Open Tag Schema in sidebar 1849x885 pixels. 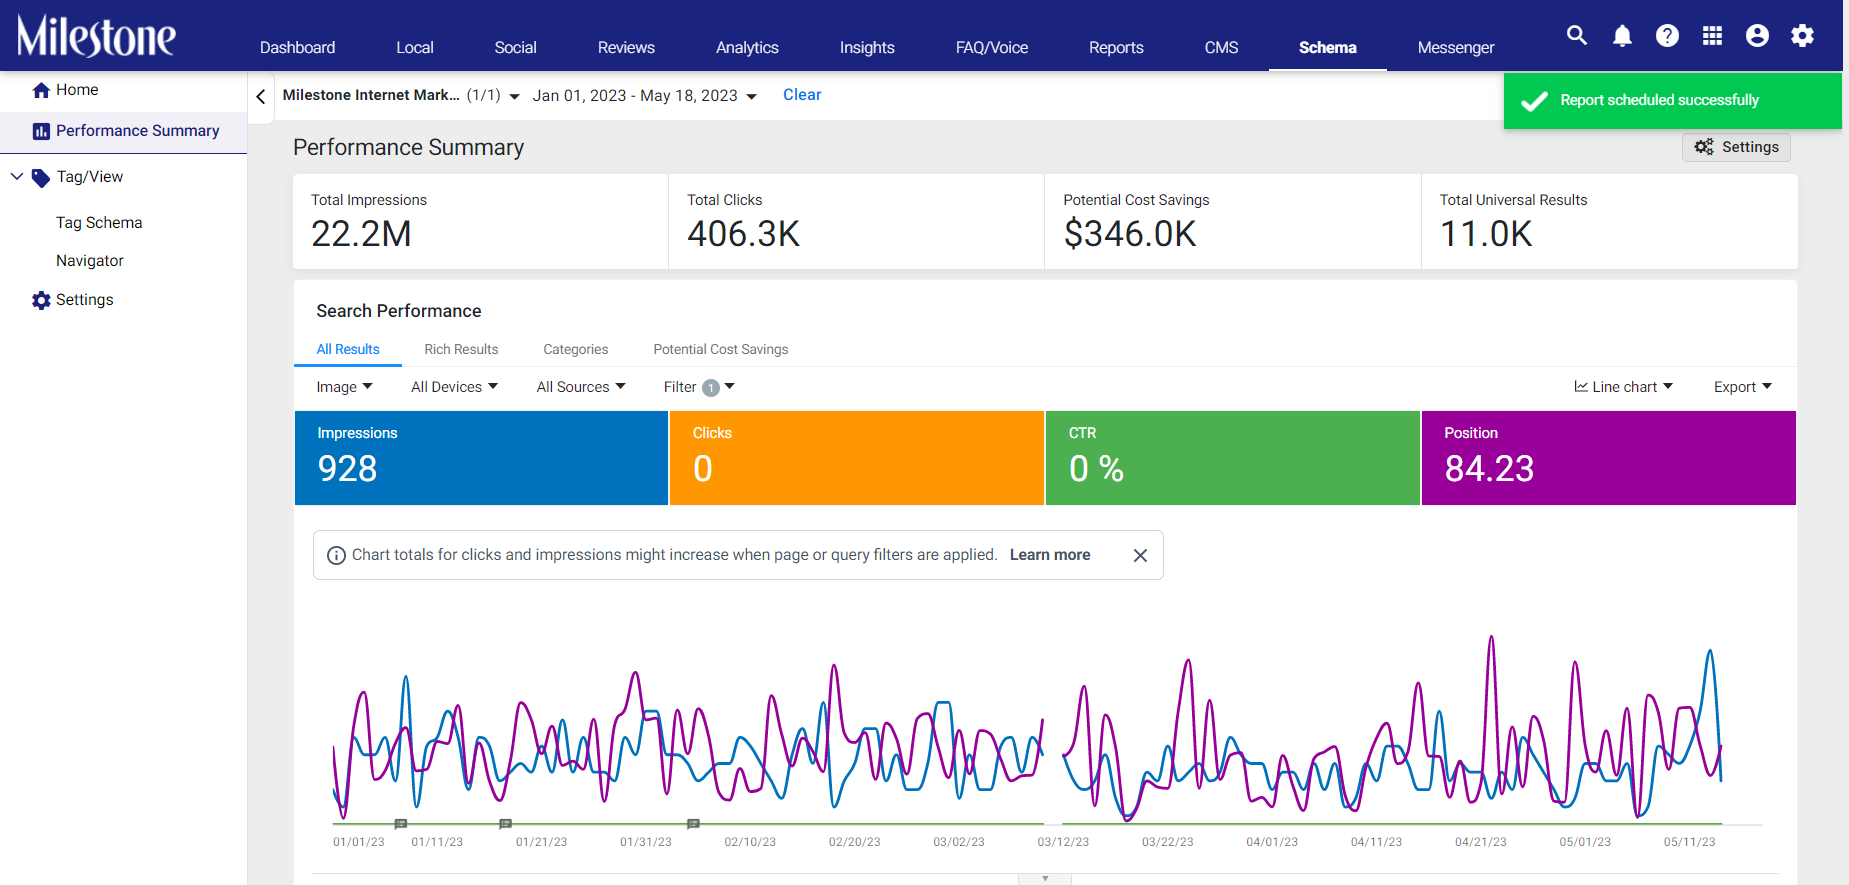point(99,223)
